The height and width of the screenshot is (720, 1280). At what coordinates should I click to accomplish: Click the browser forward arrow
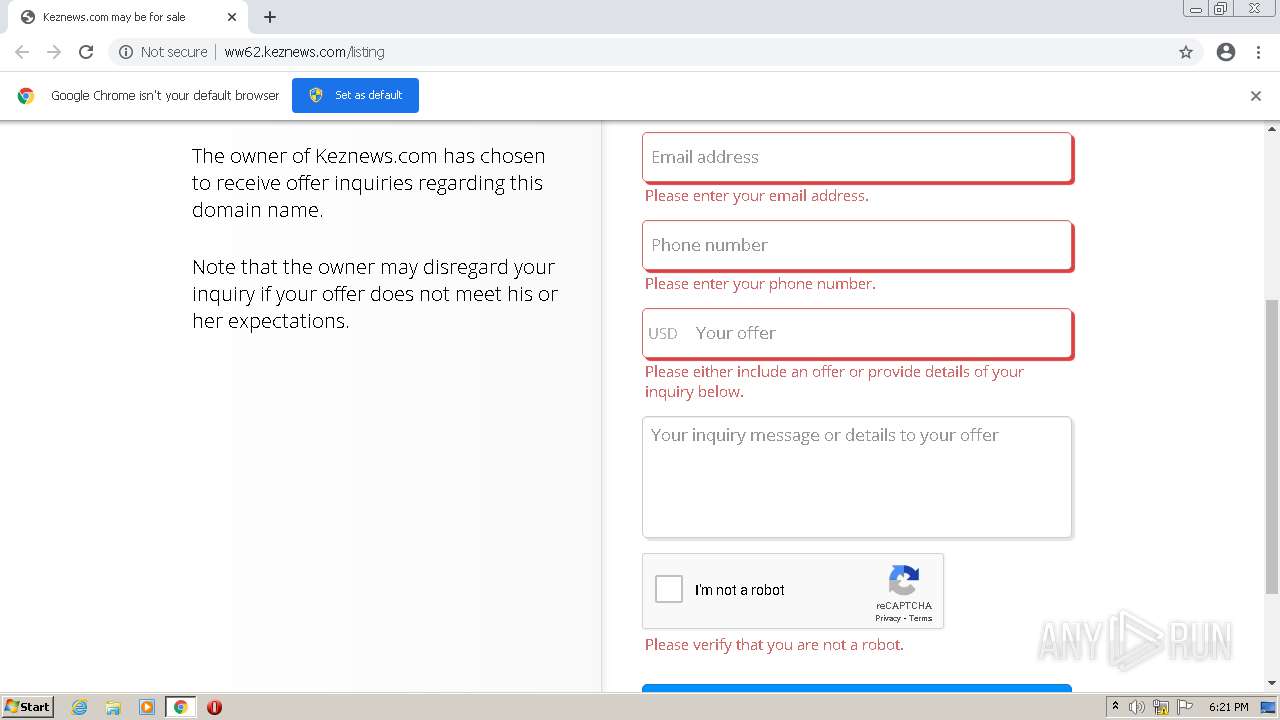coord(54,52)
